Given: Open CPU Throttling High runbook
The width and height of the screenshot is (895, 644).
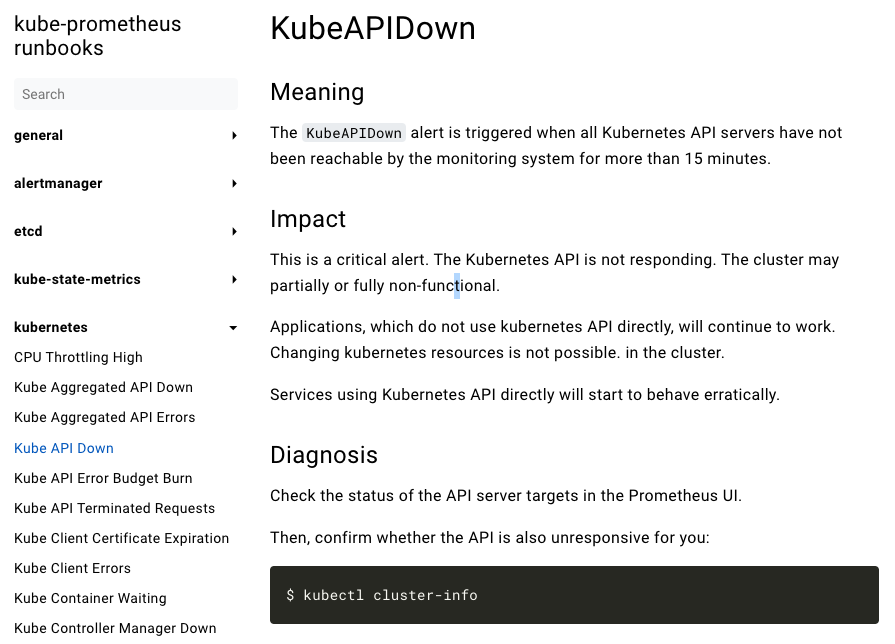Looking at the screenshot, I should 78,357.
